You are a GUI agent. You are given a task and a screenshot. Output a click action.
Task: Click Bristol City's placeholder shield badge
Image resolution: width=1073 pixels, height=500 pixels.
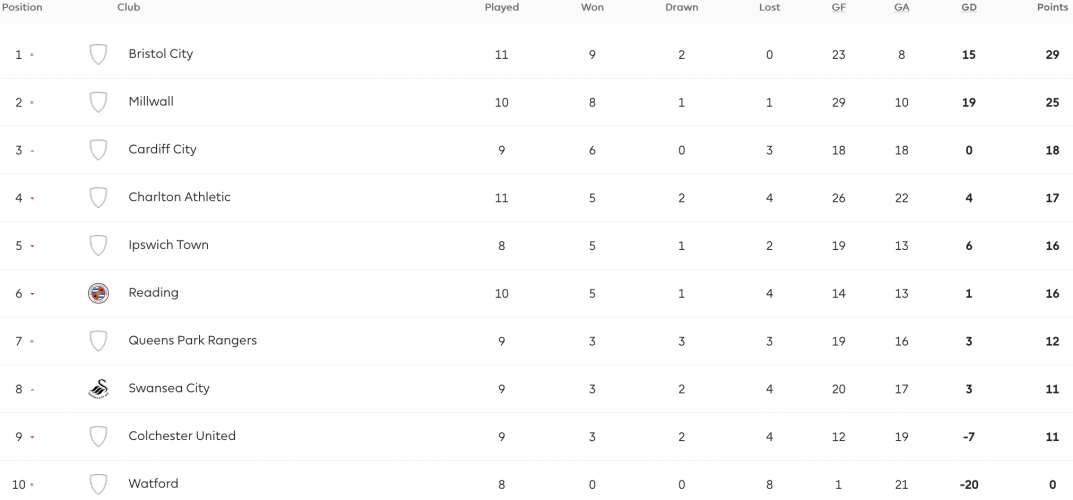tap(99, 55)
